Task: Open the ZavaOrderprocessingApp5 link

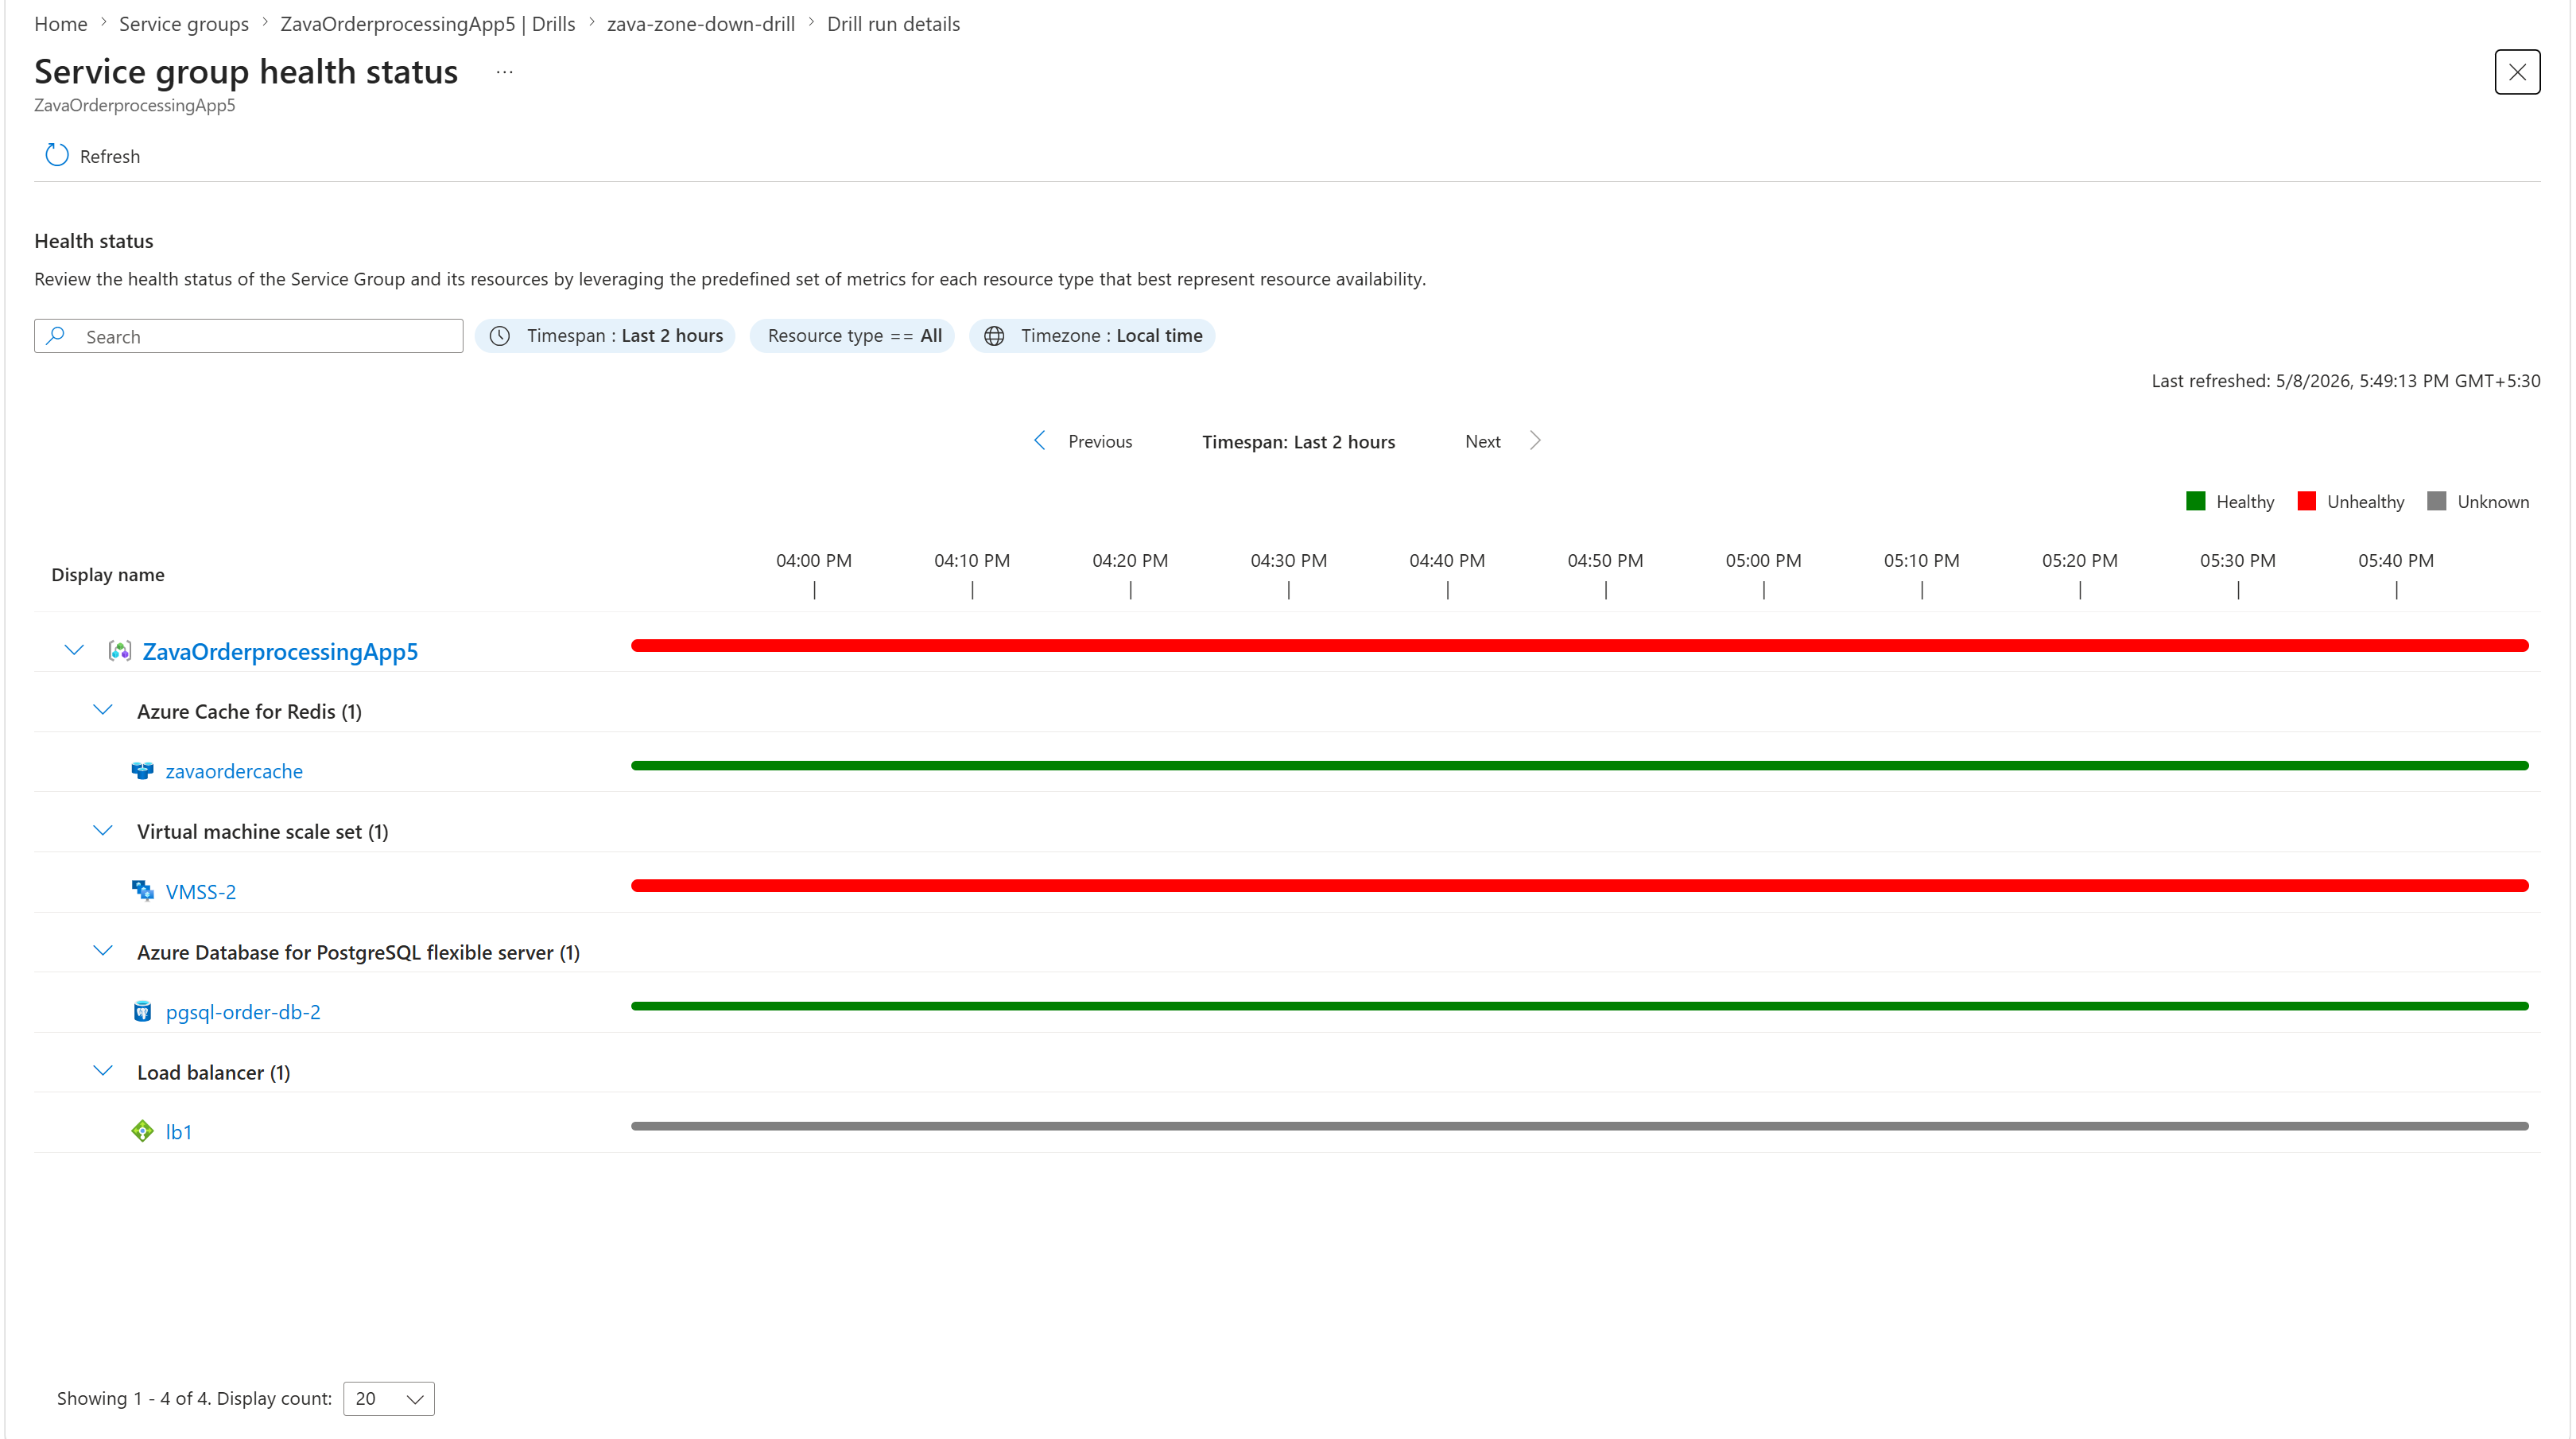Action: (x=280, y=652)
